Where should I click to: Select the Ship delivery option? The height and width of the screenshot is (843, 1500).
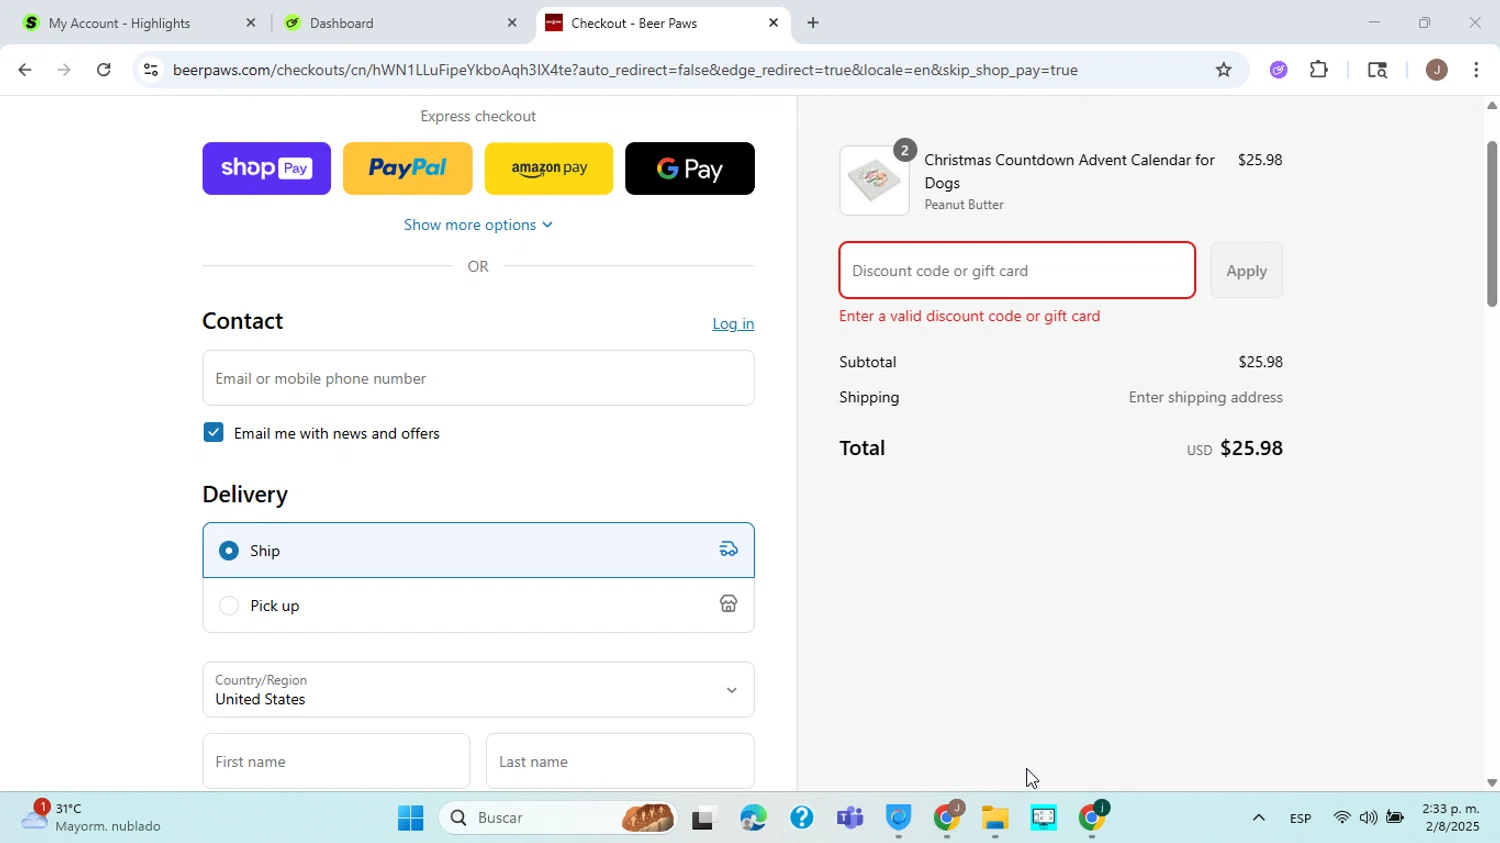(x=478, y=550)
